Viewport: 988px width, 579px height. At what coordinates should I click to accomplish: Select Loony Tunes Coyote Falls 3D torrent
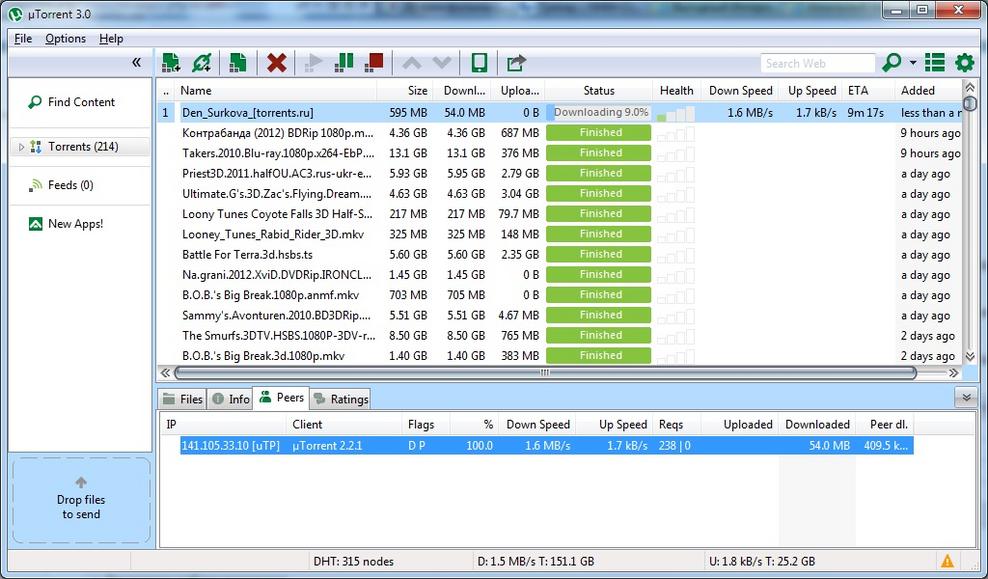(x=560, y=214)
